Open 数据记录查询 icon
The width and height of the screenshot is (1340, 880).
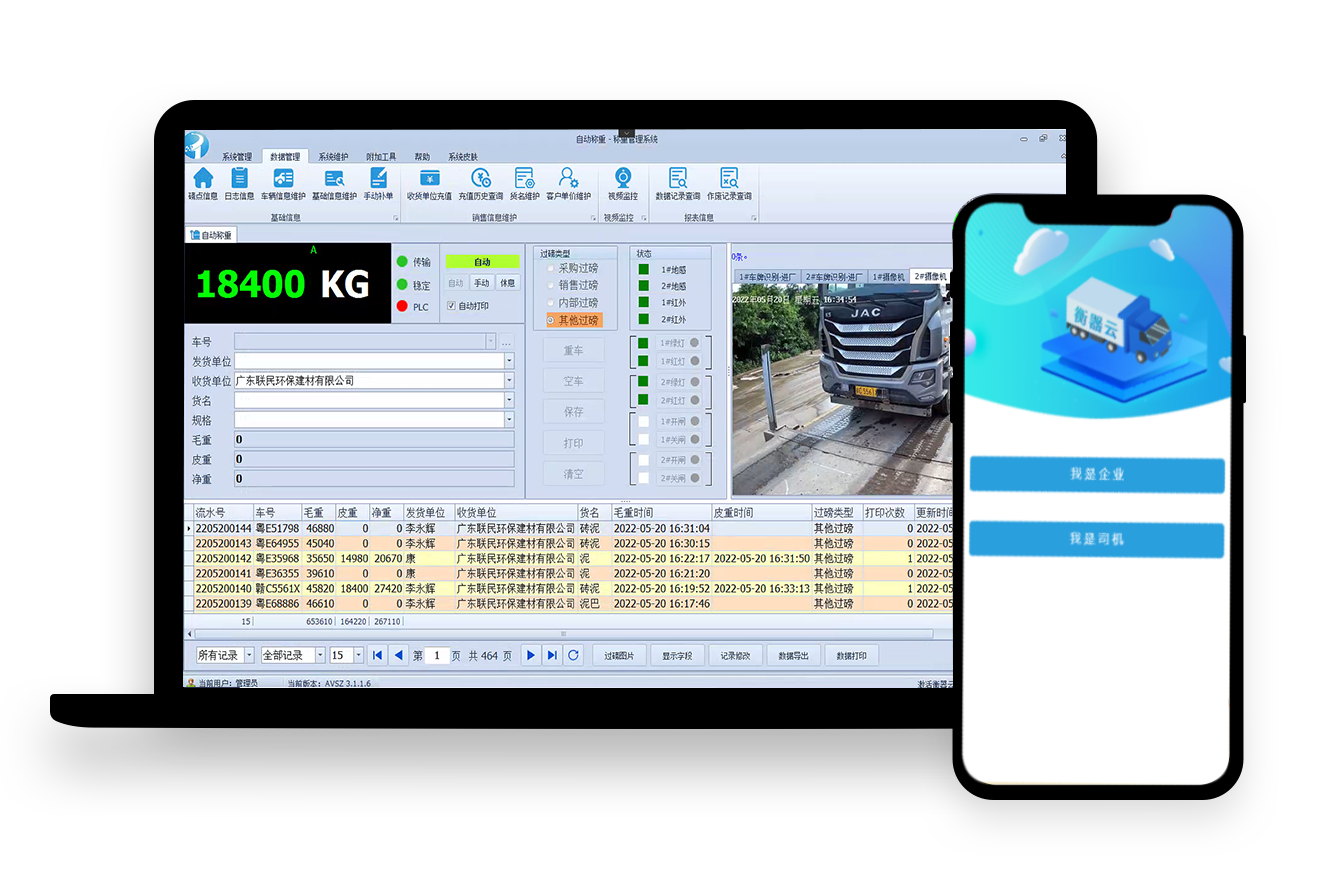point(678,178)
